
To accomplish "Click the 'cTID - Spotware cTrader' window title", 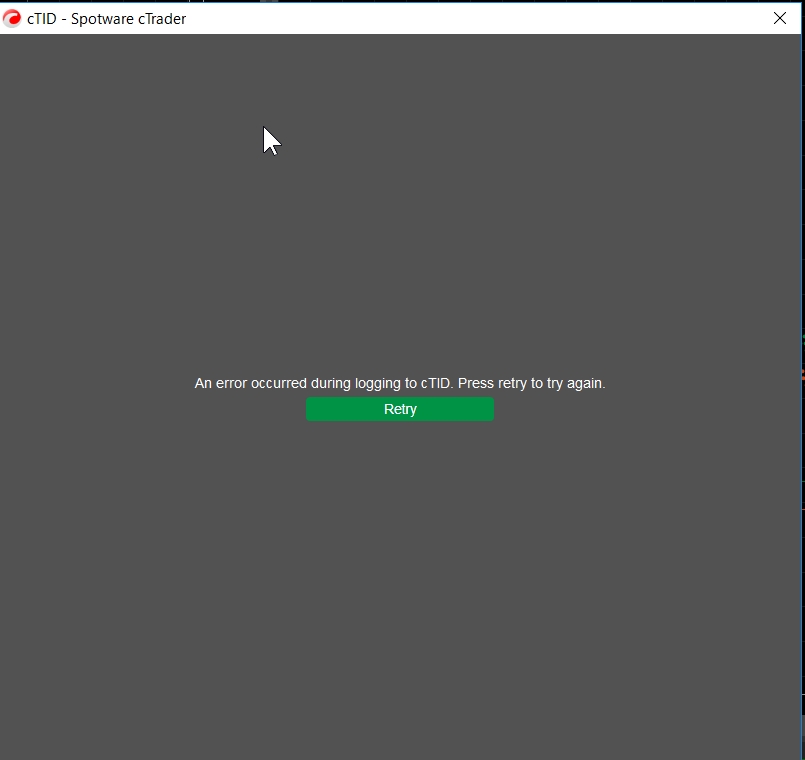I will click(x=106, y=19).
